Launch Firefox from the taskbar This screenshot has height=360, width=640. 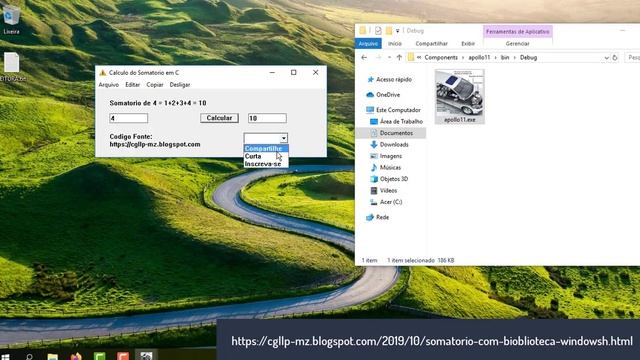point(76,356)
